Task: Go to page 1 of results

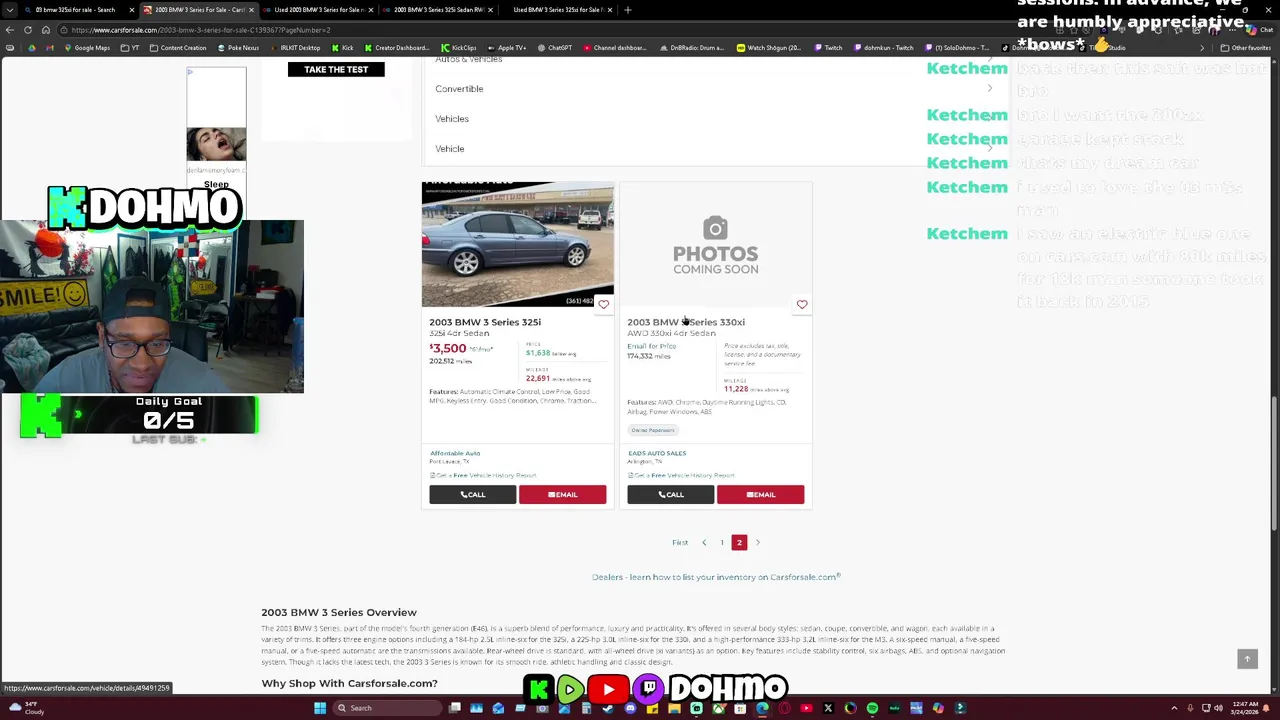Action: [721, 542]
